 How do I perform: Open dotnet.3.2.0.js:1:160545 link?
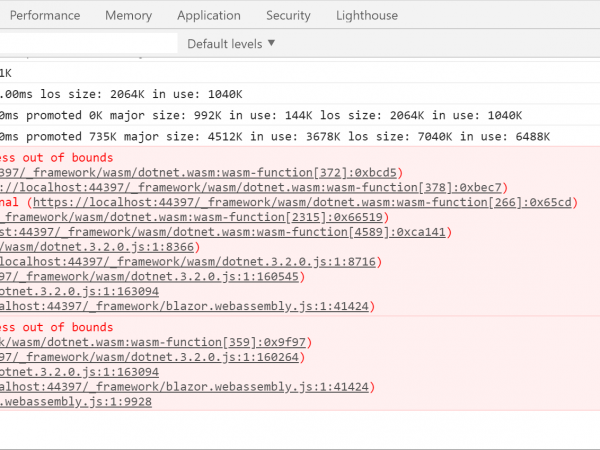149,277
